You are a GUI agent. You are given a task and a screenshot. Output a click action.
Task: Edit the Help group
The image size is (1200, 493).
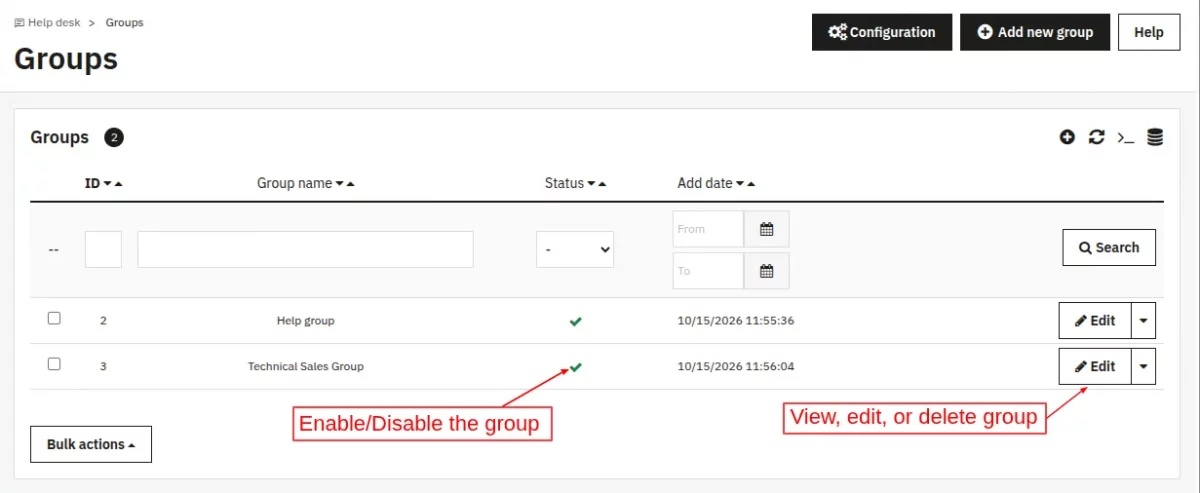1095,321
